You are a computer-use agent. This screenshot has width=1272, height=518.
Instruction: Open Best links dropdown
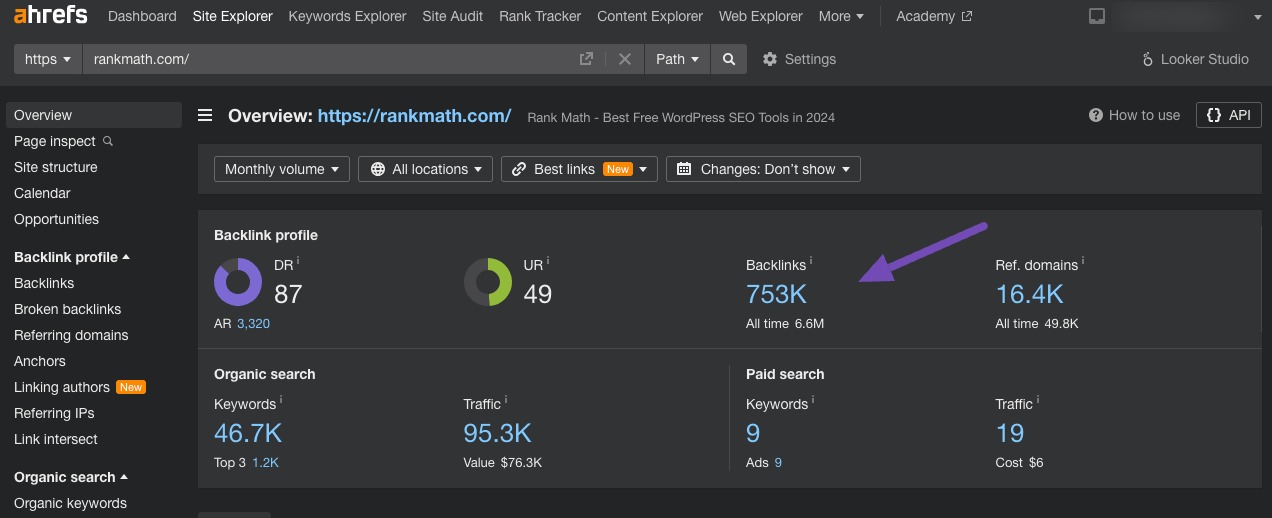[579, 169]
